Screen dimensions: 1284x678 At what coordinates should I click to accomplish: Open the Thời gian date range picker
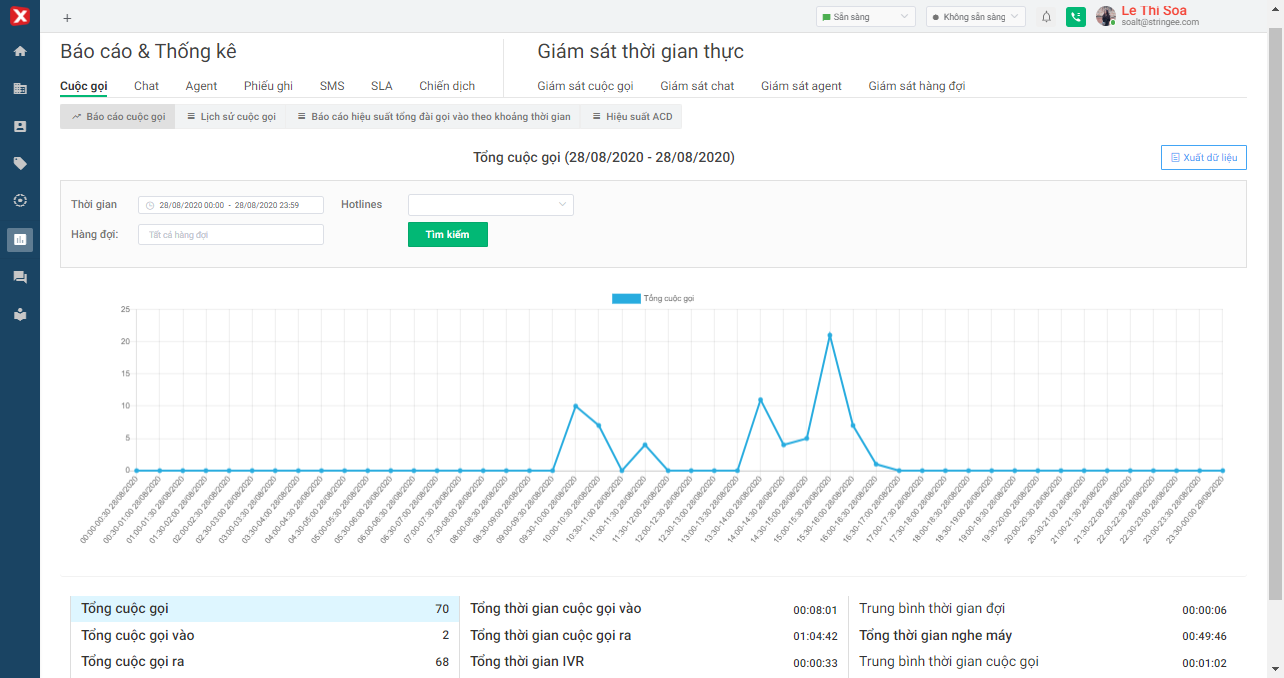click(x=230, y=205)
